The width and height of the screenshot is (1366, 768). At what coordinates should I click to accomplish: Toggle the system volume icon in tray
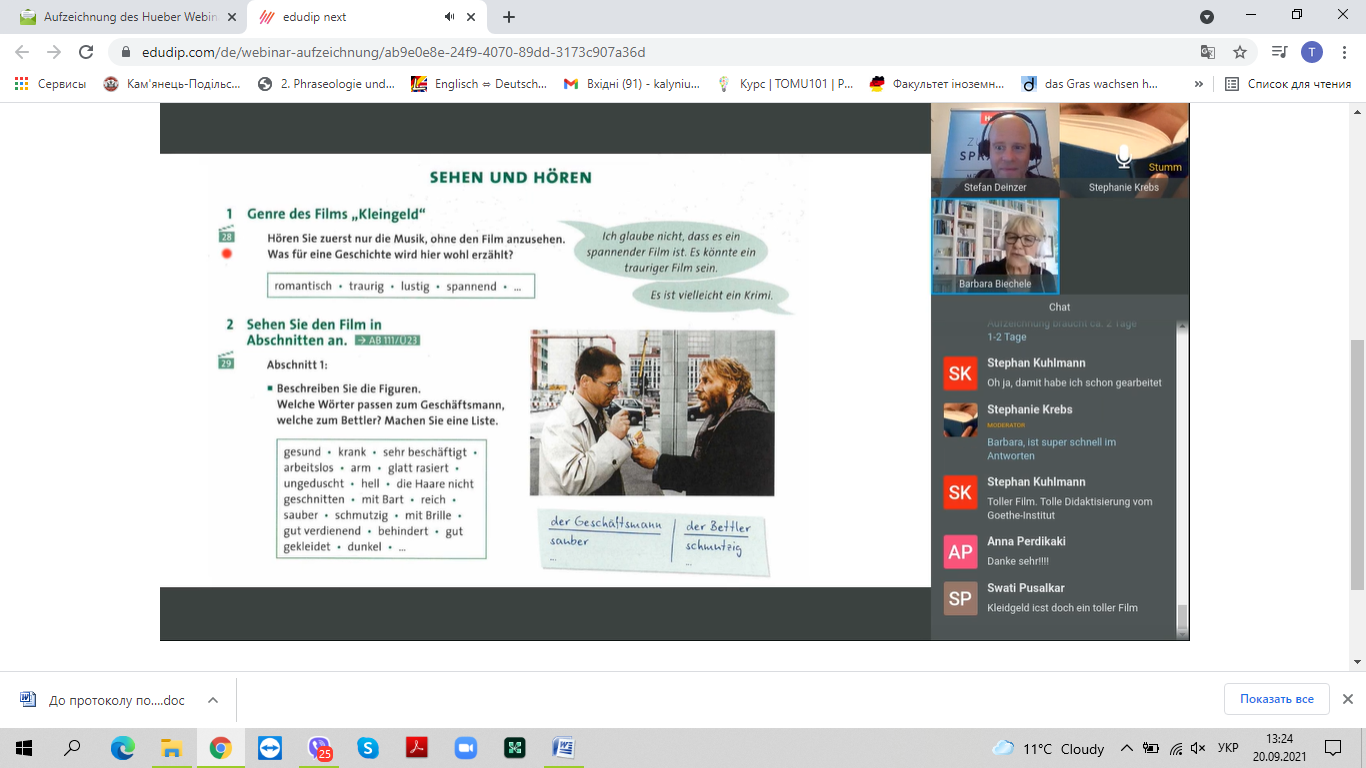tap(1198, 748)
